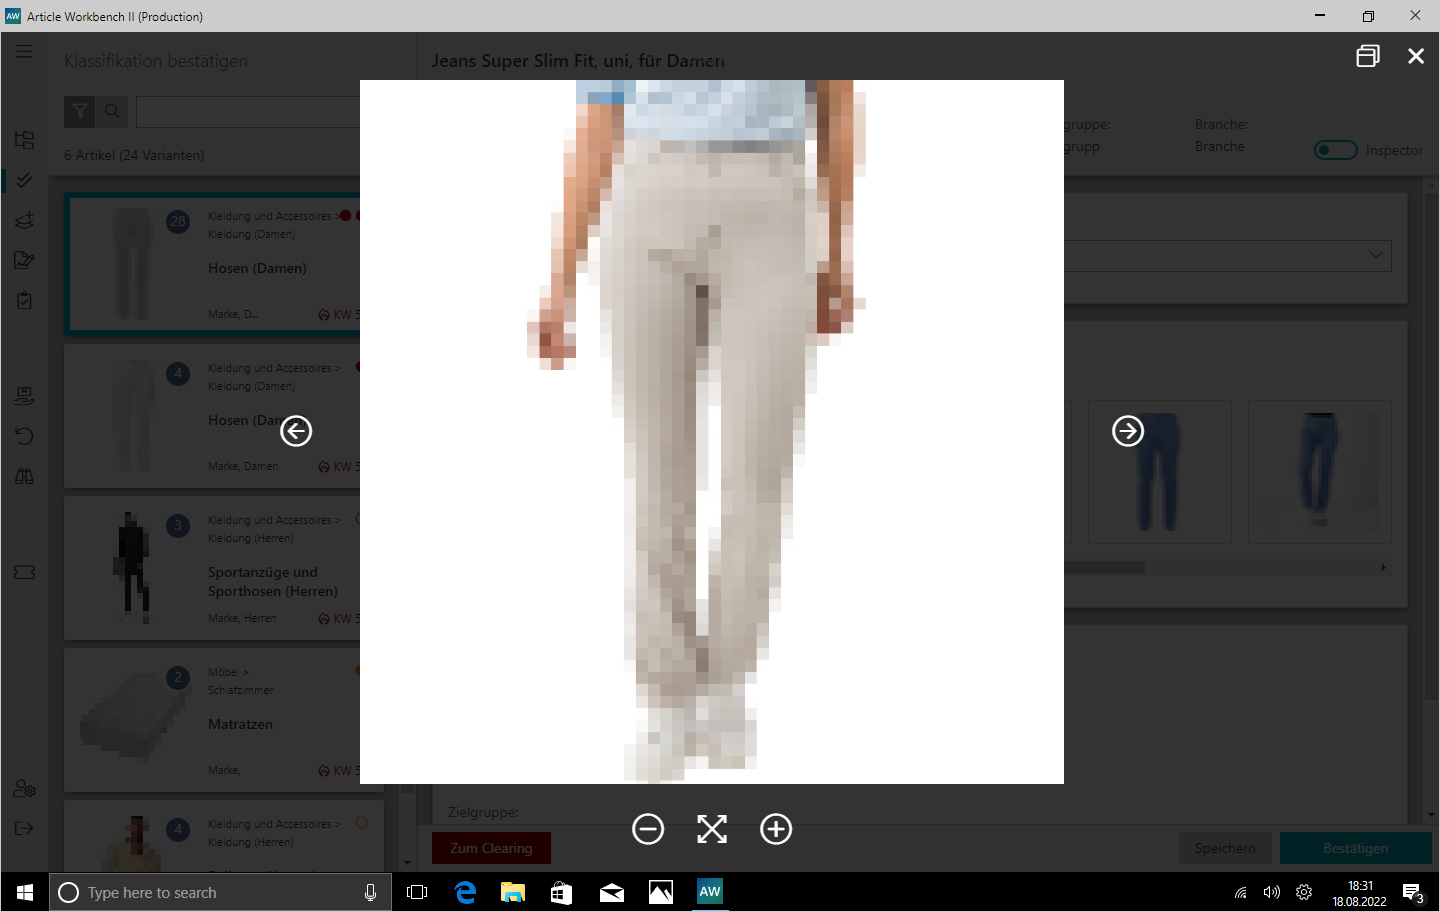Open the compare sidebar icon
Screen dimensions: 1440x912
pyautogui.click(x=24, y=476)
